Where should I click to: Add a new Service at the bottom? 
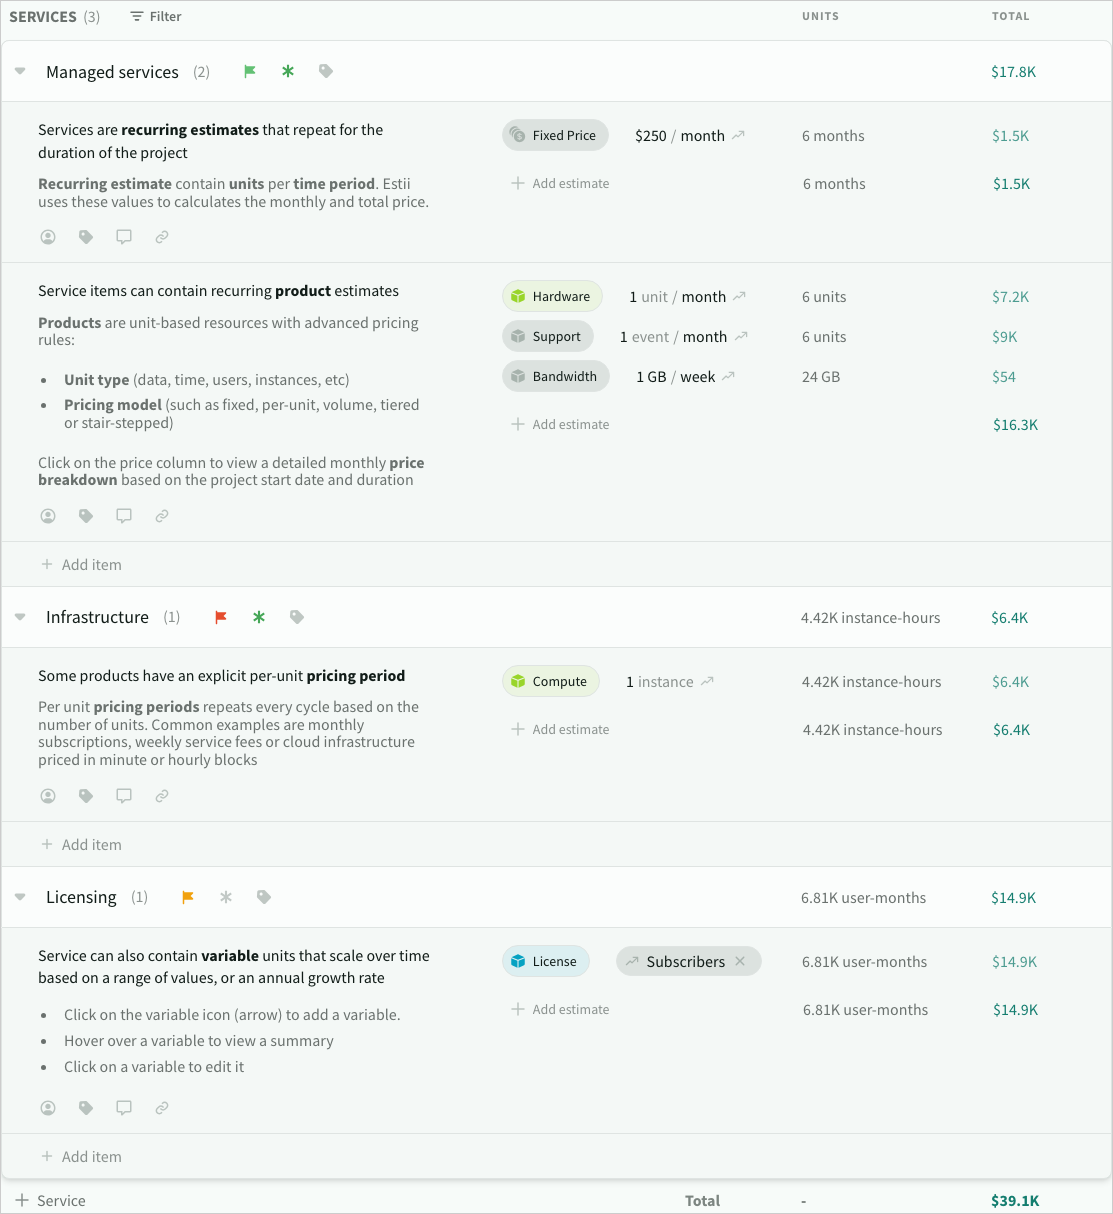tap(50, 1200)
